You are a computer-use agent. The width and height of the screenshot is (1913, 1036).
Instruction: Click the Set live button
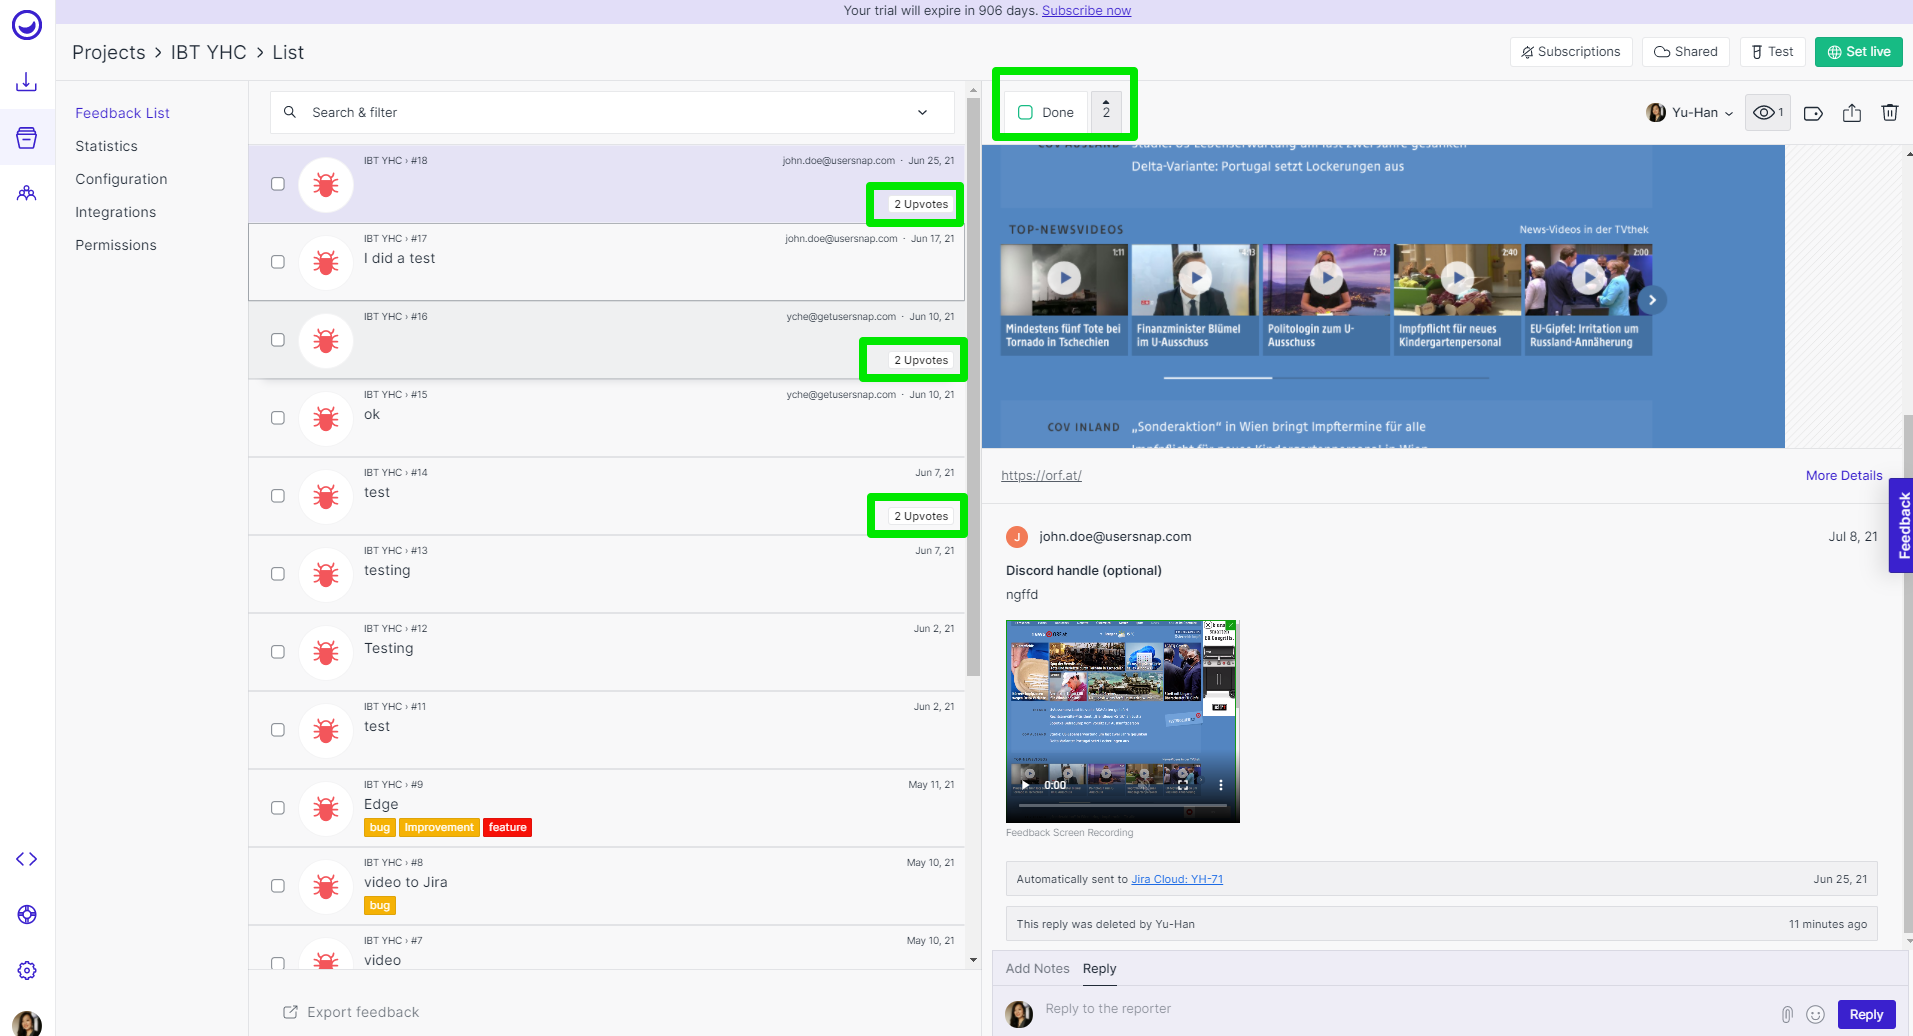(1859, 52)
